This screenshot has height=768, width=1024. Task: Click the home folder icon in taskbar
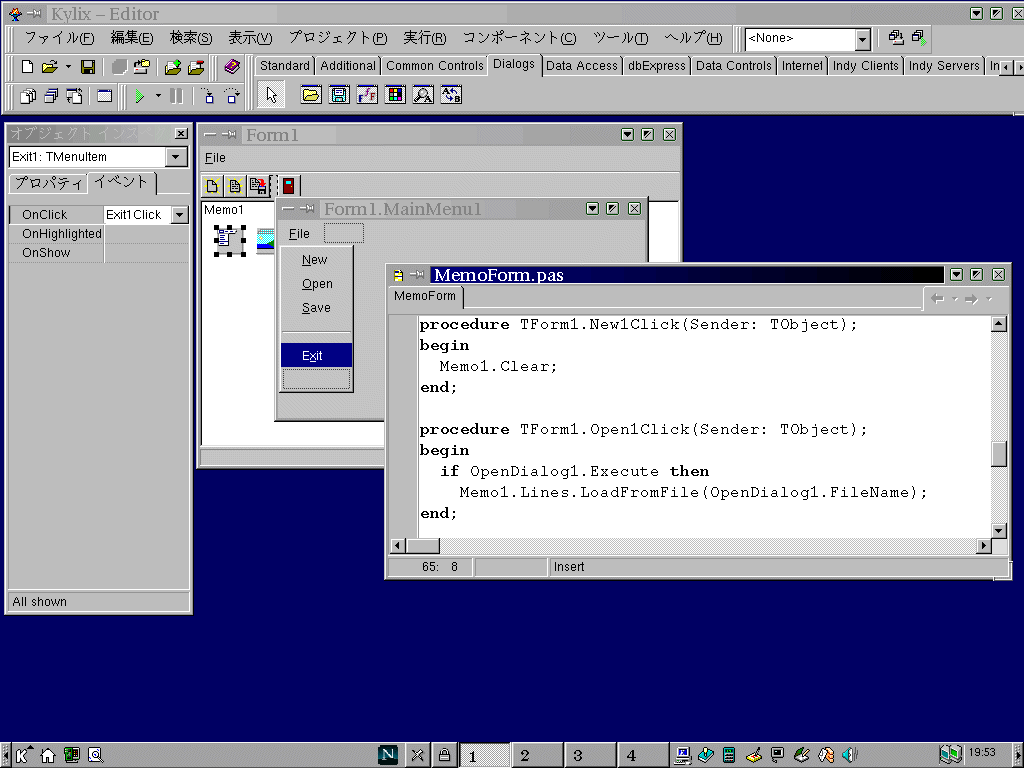(x=48, y=756)
